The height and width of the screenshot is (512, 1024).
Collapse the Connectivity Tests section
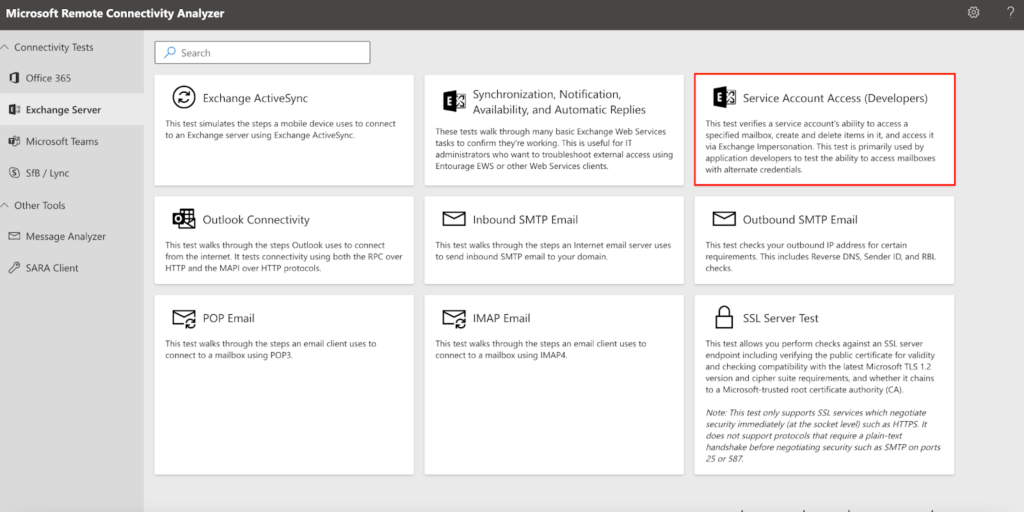point(4,47)
